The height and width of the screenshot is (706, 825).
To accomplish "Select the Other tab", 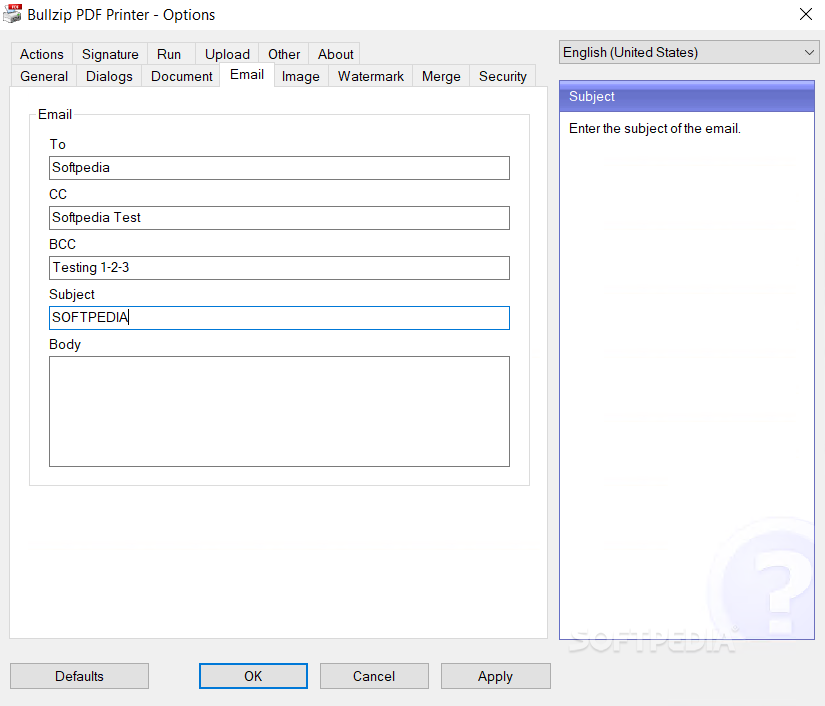I will click(284, 54).
